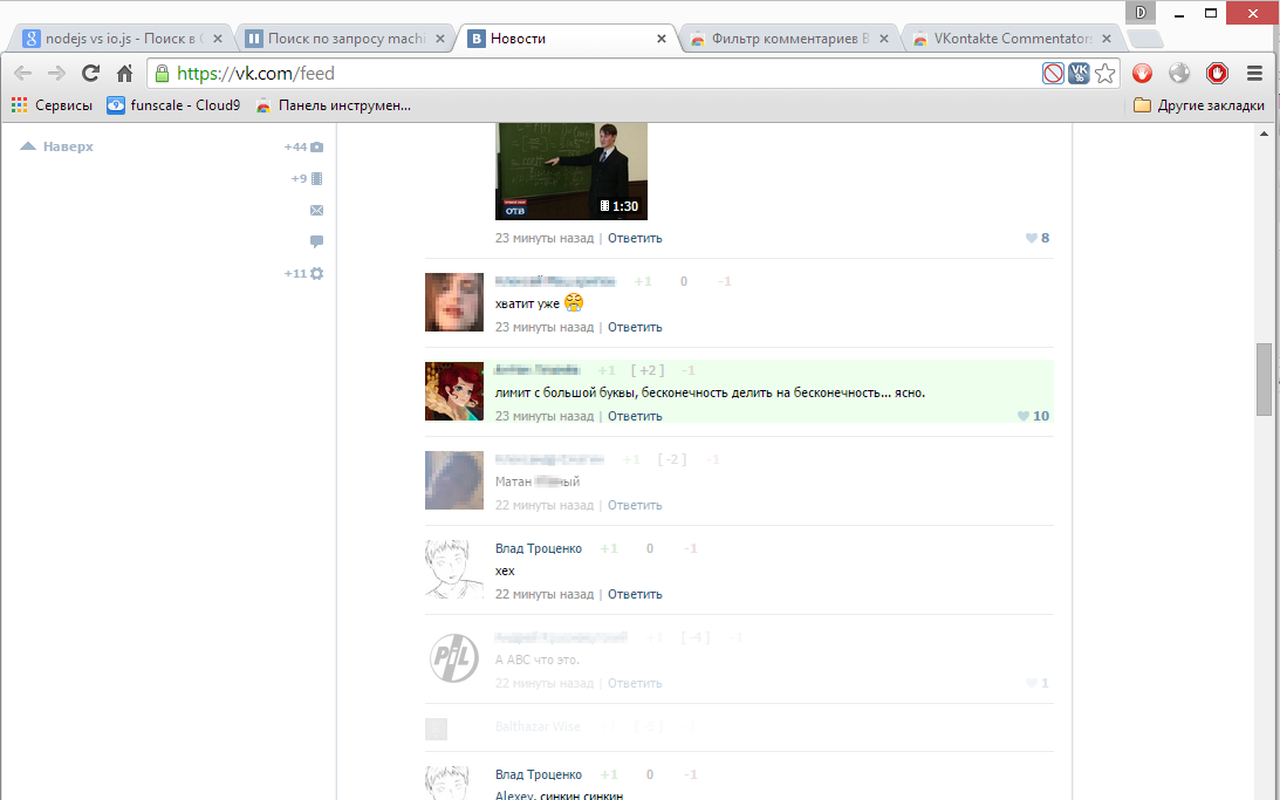Click "Ответить" under the "хех" comment
The image size is (1280, 800).
coord(635,594)
